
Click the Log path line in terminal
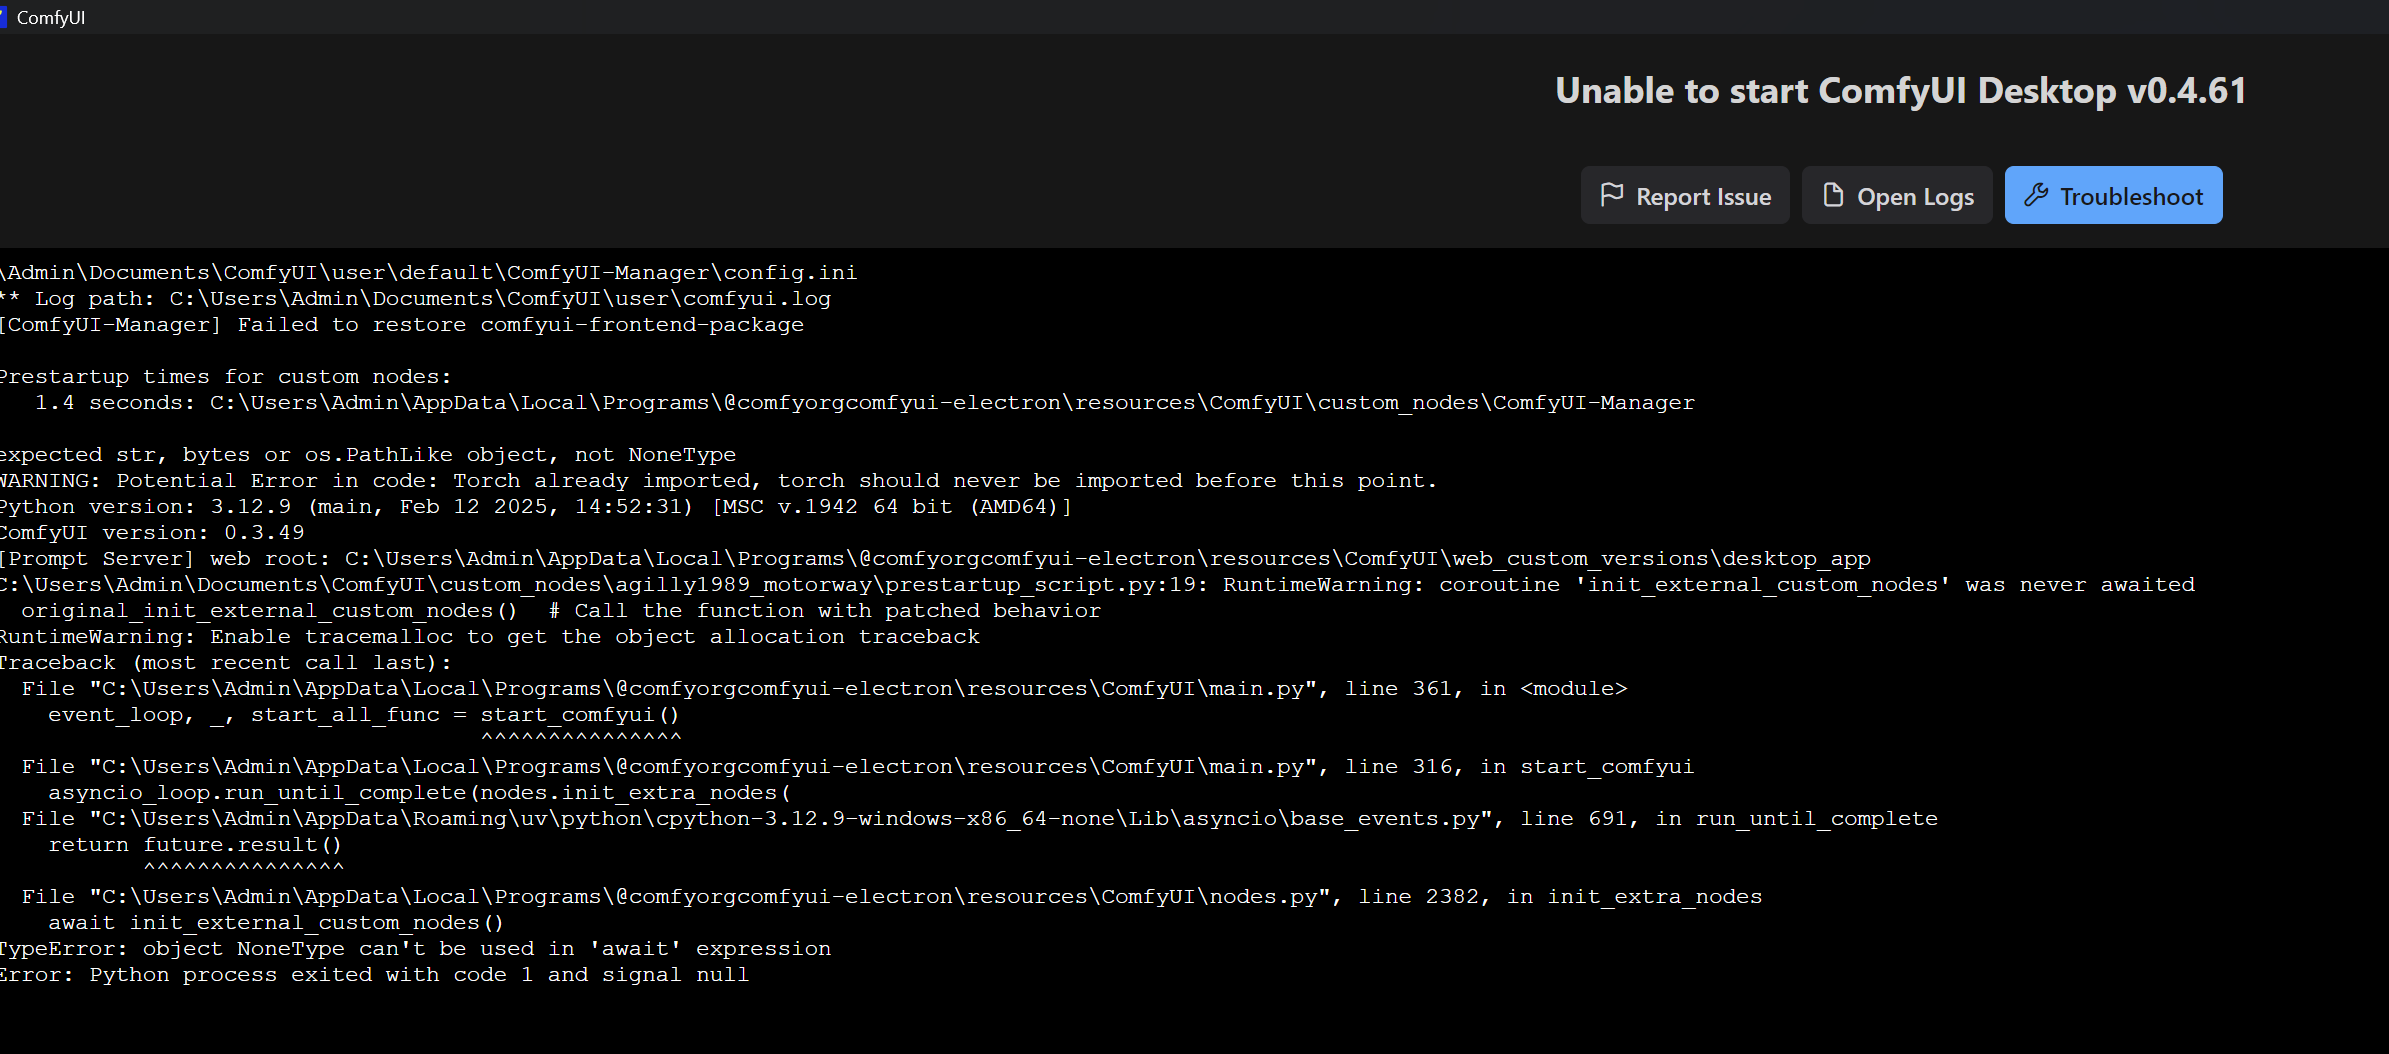pyautogui.click(x=415, y=299)
